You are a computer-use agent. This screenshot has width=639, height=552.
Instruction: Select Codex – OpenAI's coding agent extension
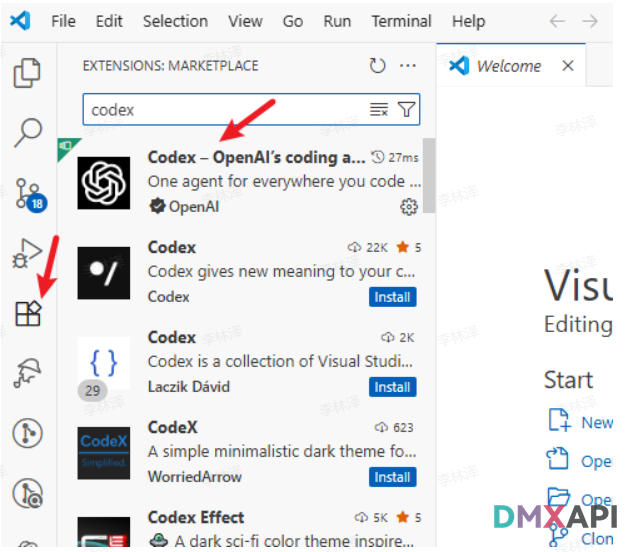(x=245, y=182)
